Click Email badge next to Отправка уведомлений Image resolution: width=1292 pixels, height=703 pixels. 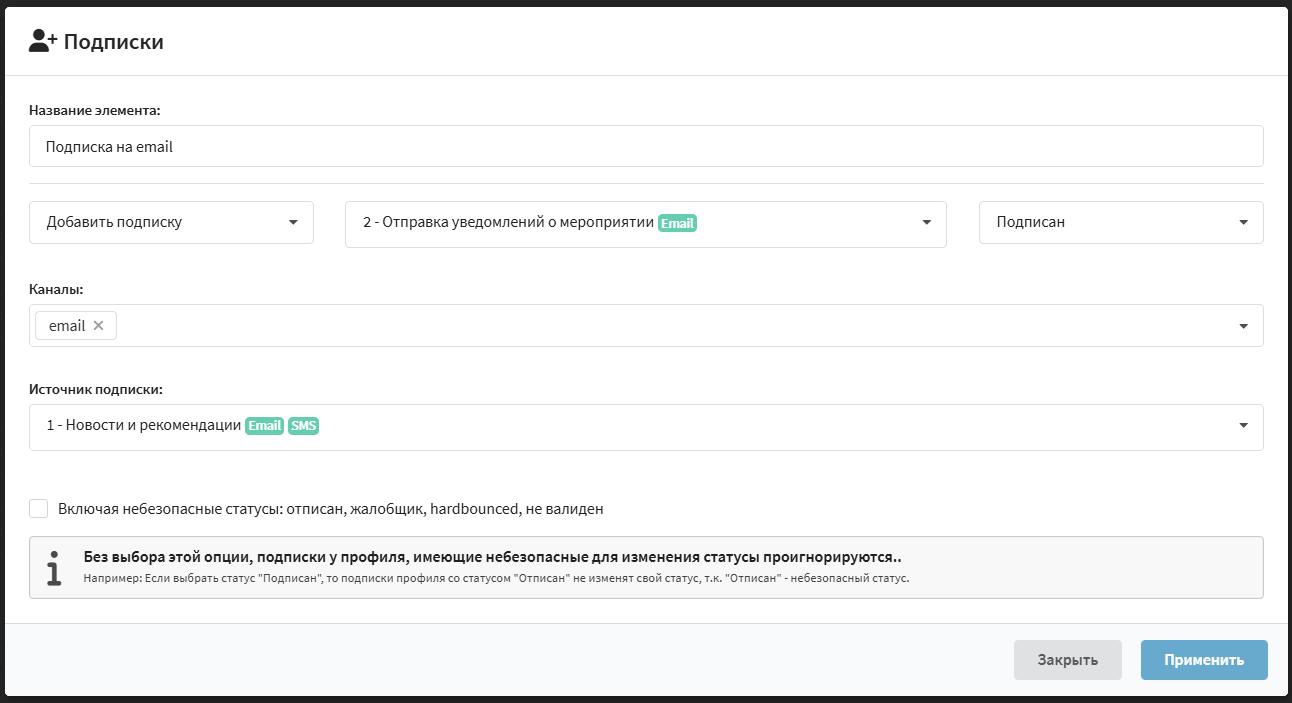677,223
